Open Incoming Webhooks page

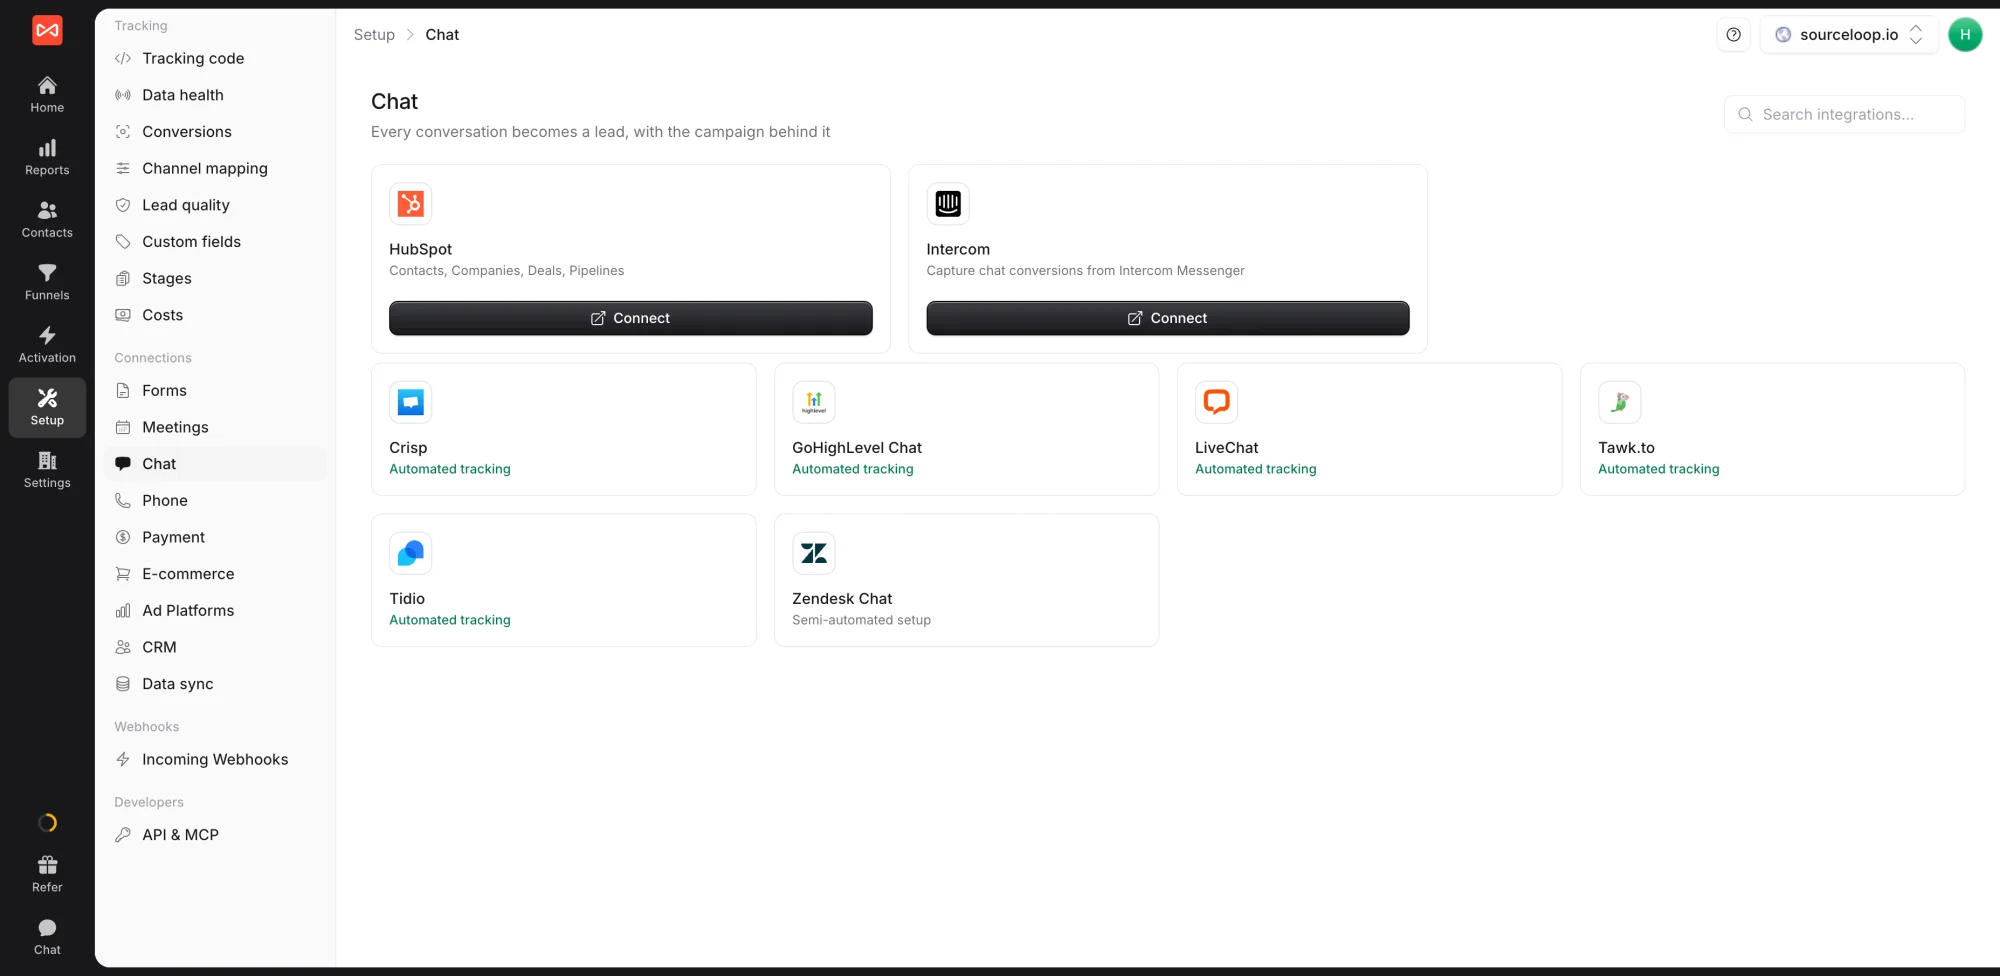[x=215, y=760]
